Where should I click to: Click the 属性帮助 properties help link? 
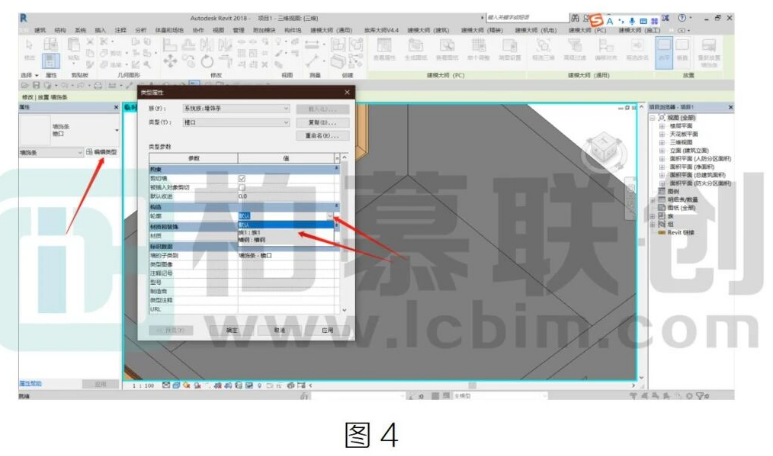[31, 384]
